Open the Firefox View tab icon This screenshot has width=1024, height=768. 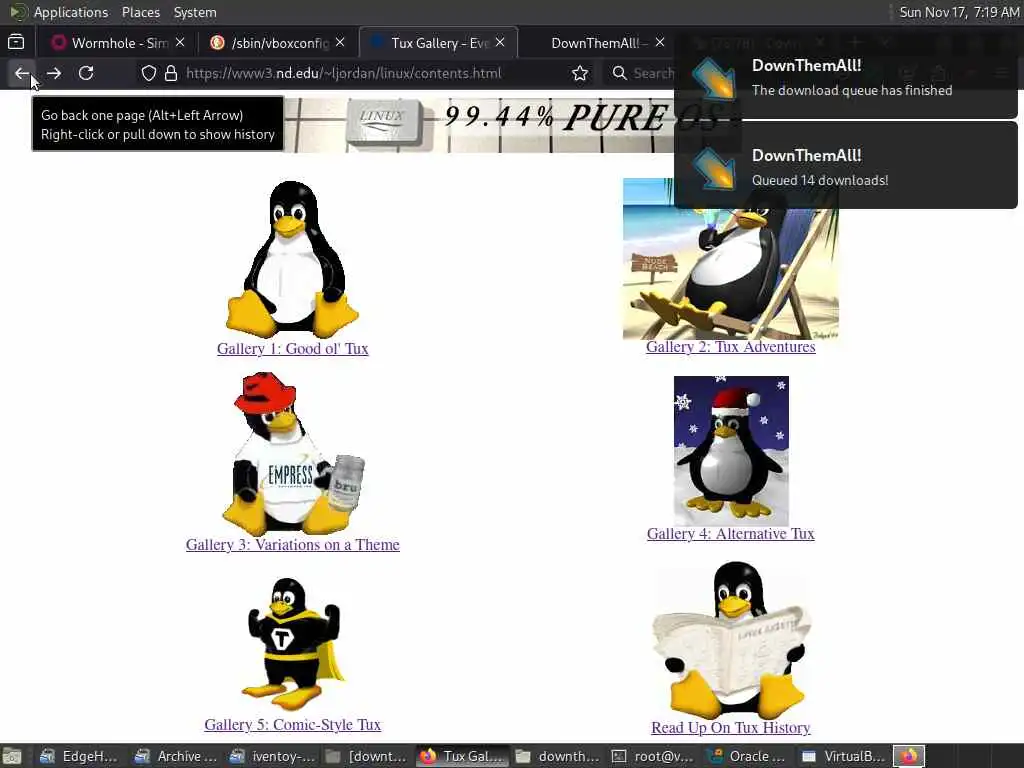click(16, 42)
